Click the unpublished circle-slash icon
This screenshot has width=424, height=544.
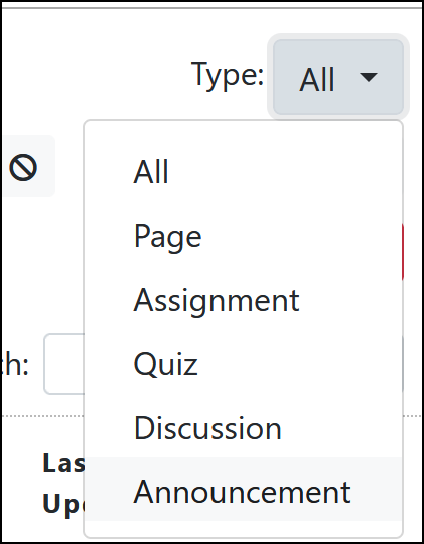coord(23,168)
